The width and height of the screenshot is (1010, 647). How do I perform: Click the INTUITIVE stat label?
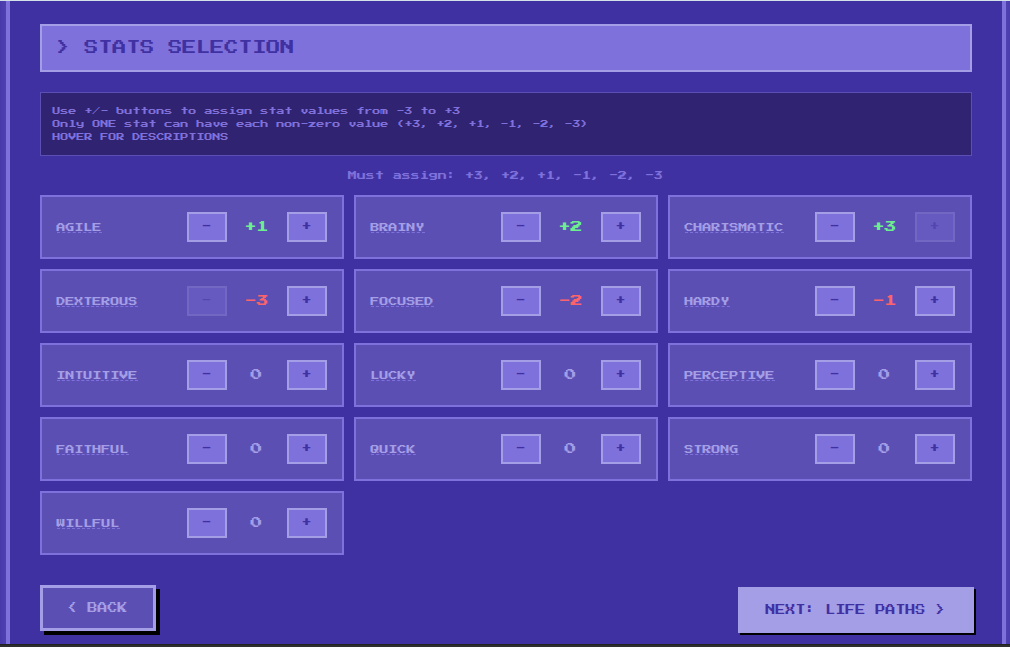click(97, 376)
